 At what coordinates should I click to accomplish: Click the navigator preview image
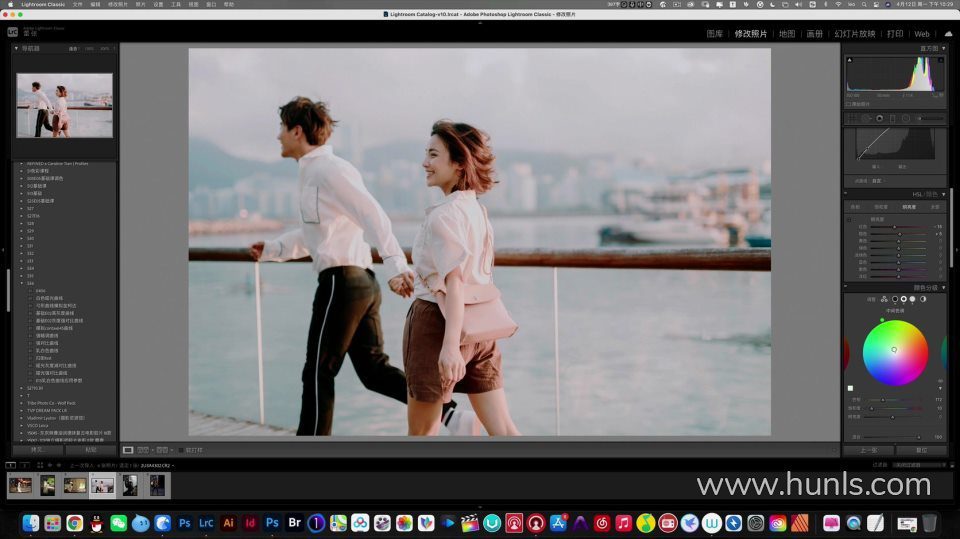coord(64,105)
